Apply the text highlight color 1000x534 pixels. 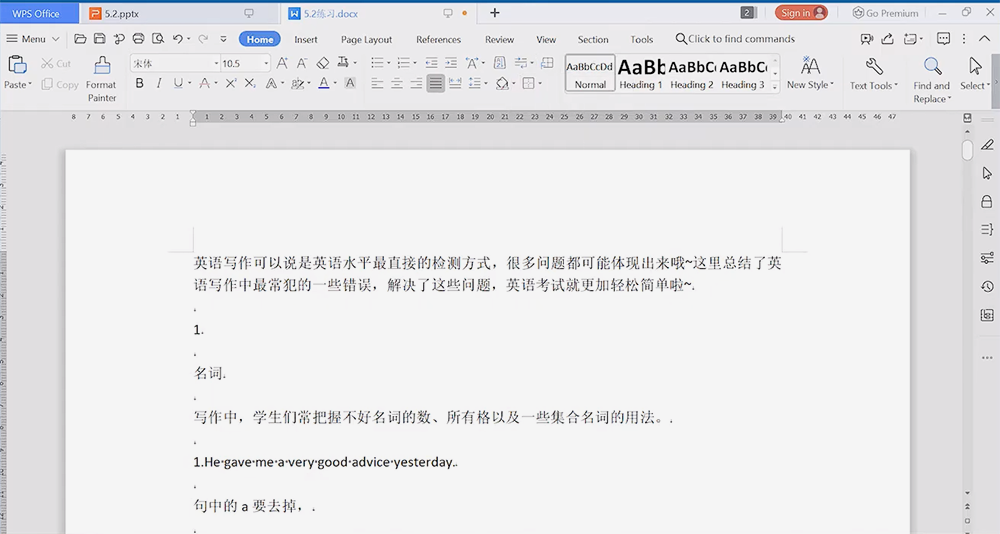[297, 83]
